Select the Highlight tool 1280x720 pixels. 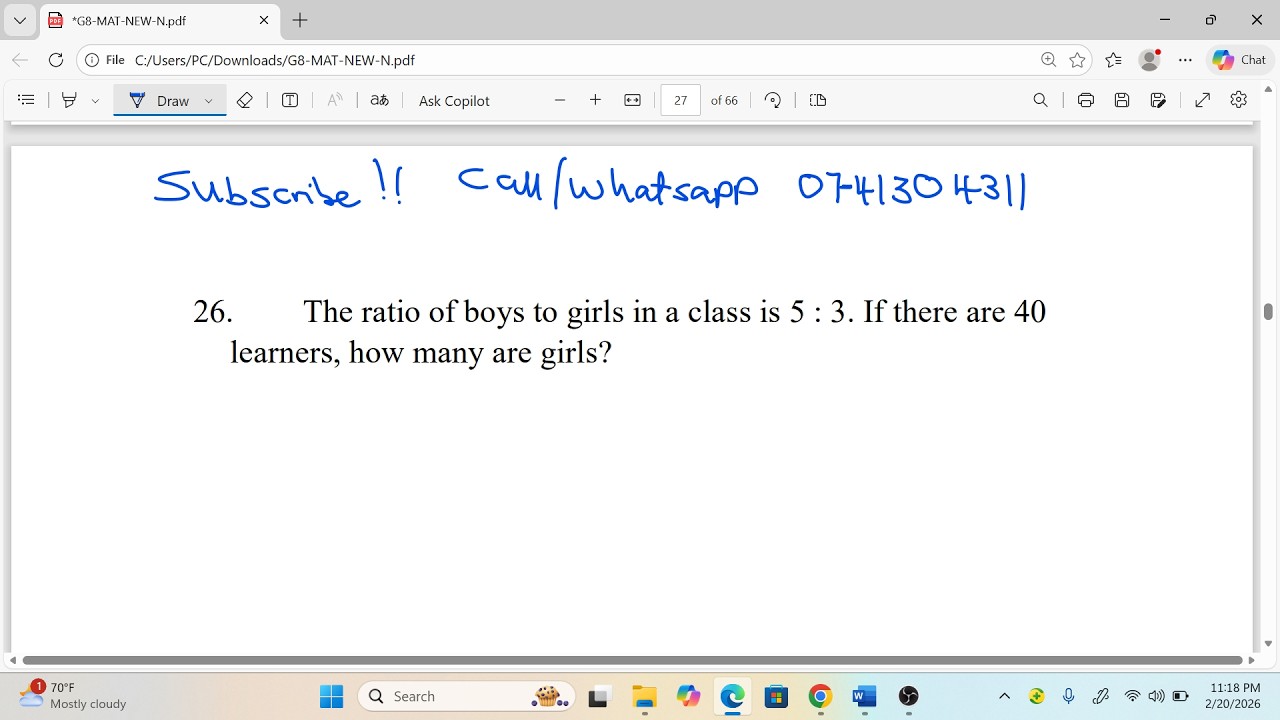coord(69,100)
